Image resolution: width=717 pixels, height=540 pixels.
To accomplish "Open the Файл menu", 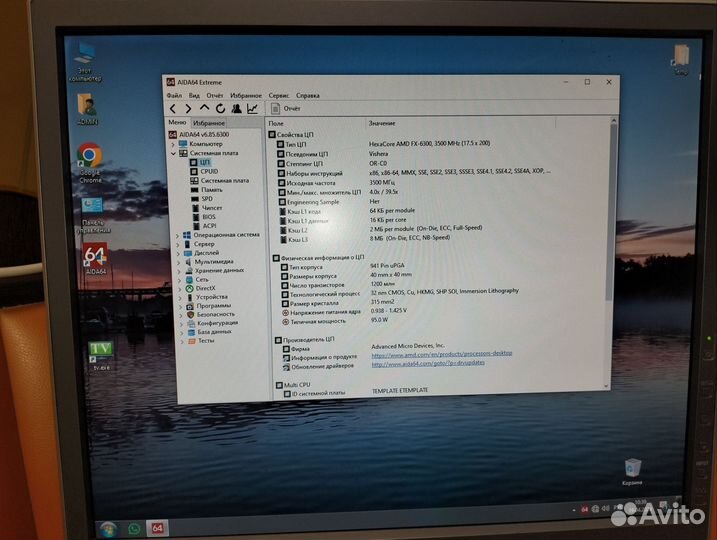I will (174, 96).
